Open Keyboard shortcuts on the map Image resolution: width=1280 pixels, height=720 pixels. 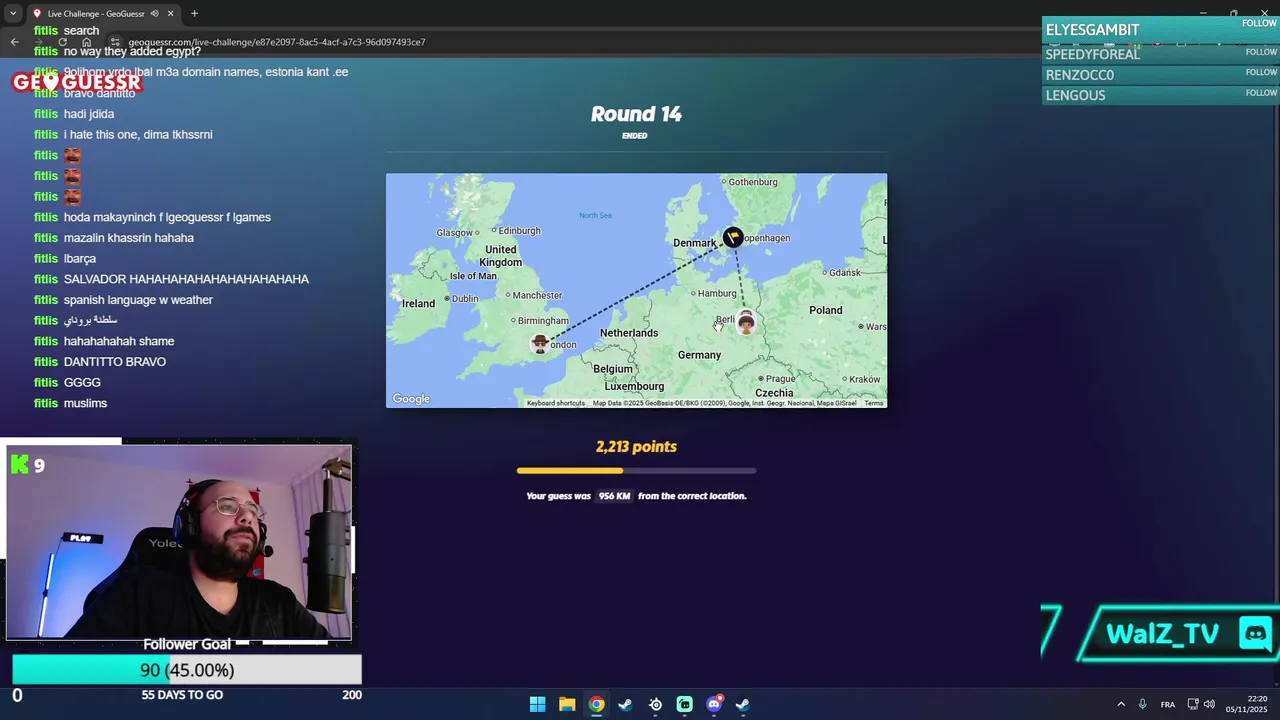556,403
